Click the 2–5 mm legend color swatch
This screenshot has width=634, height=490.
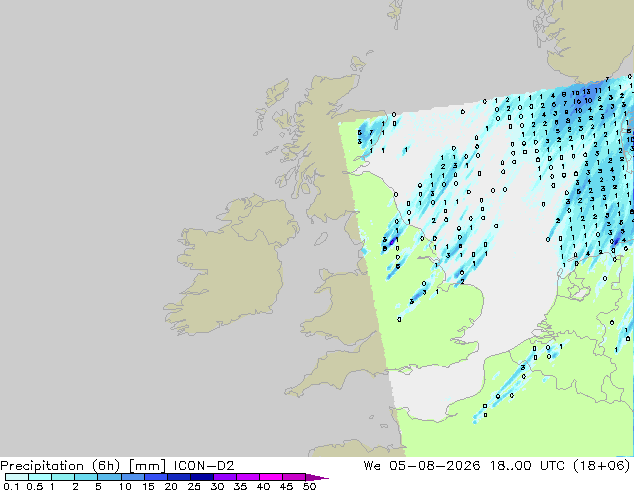click(x=86, y=477)
